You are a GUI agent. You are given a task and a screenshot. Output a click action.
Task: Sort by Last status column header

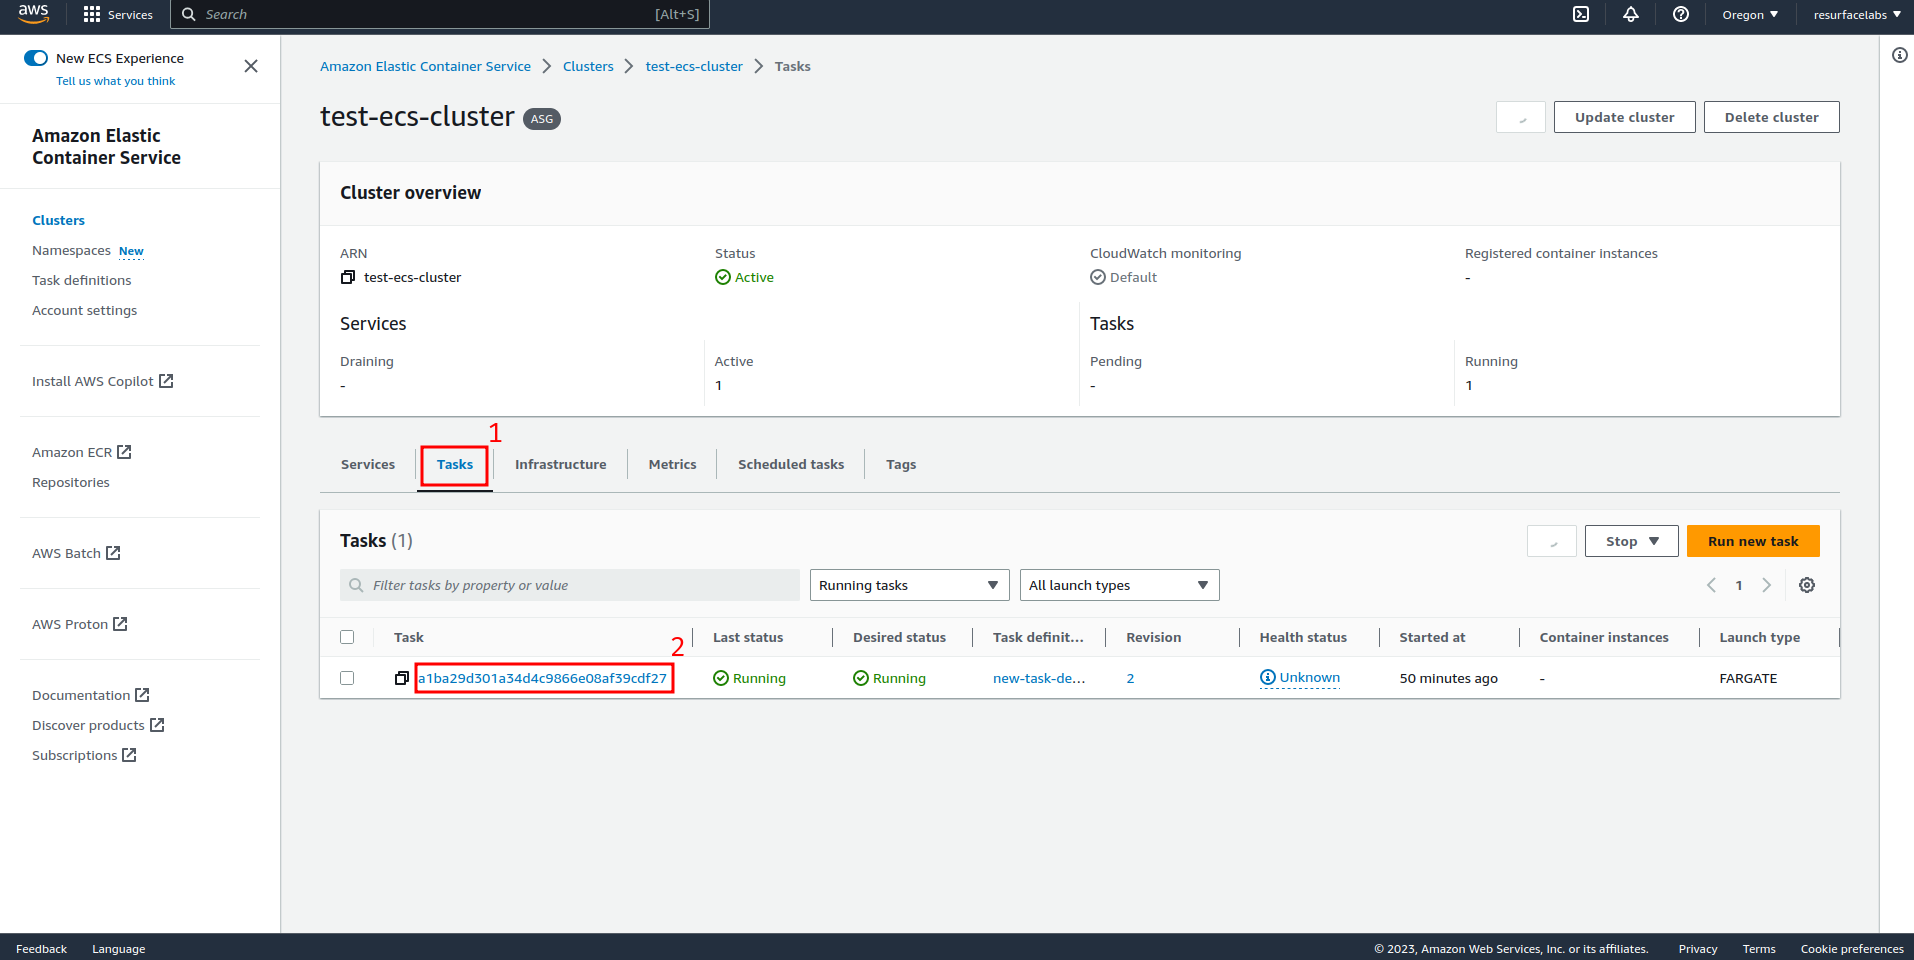click(x=747, y=637)
